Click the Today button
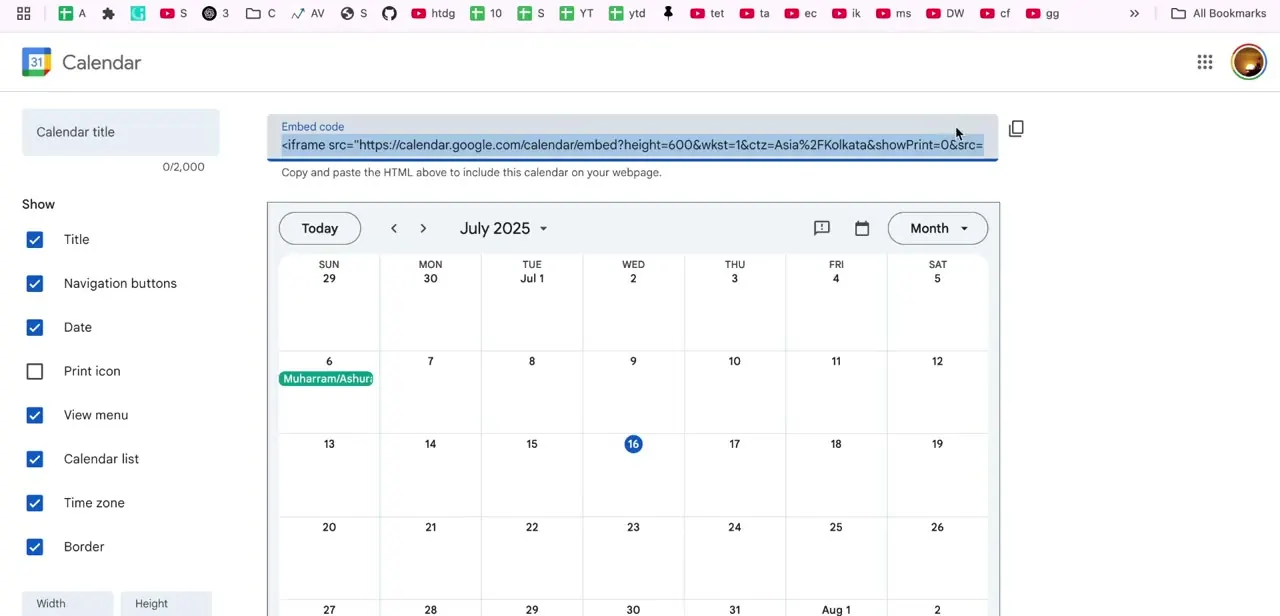The width and height of the screenshot is (1280, 616). pos(320,228)
